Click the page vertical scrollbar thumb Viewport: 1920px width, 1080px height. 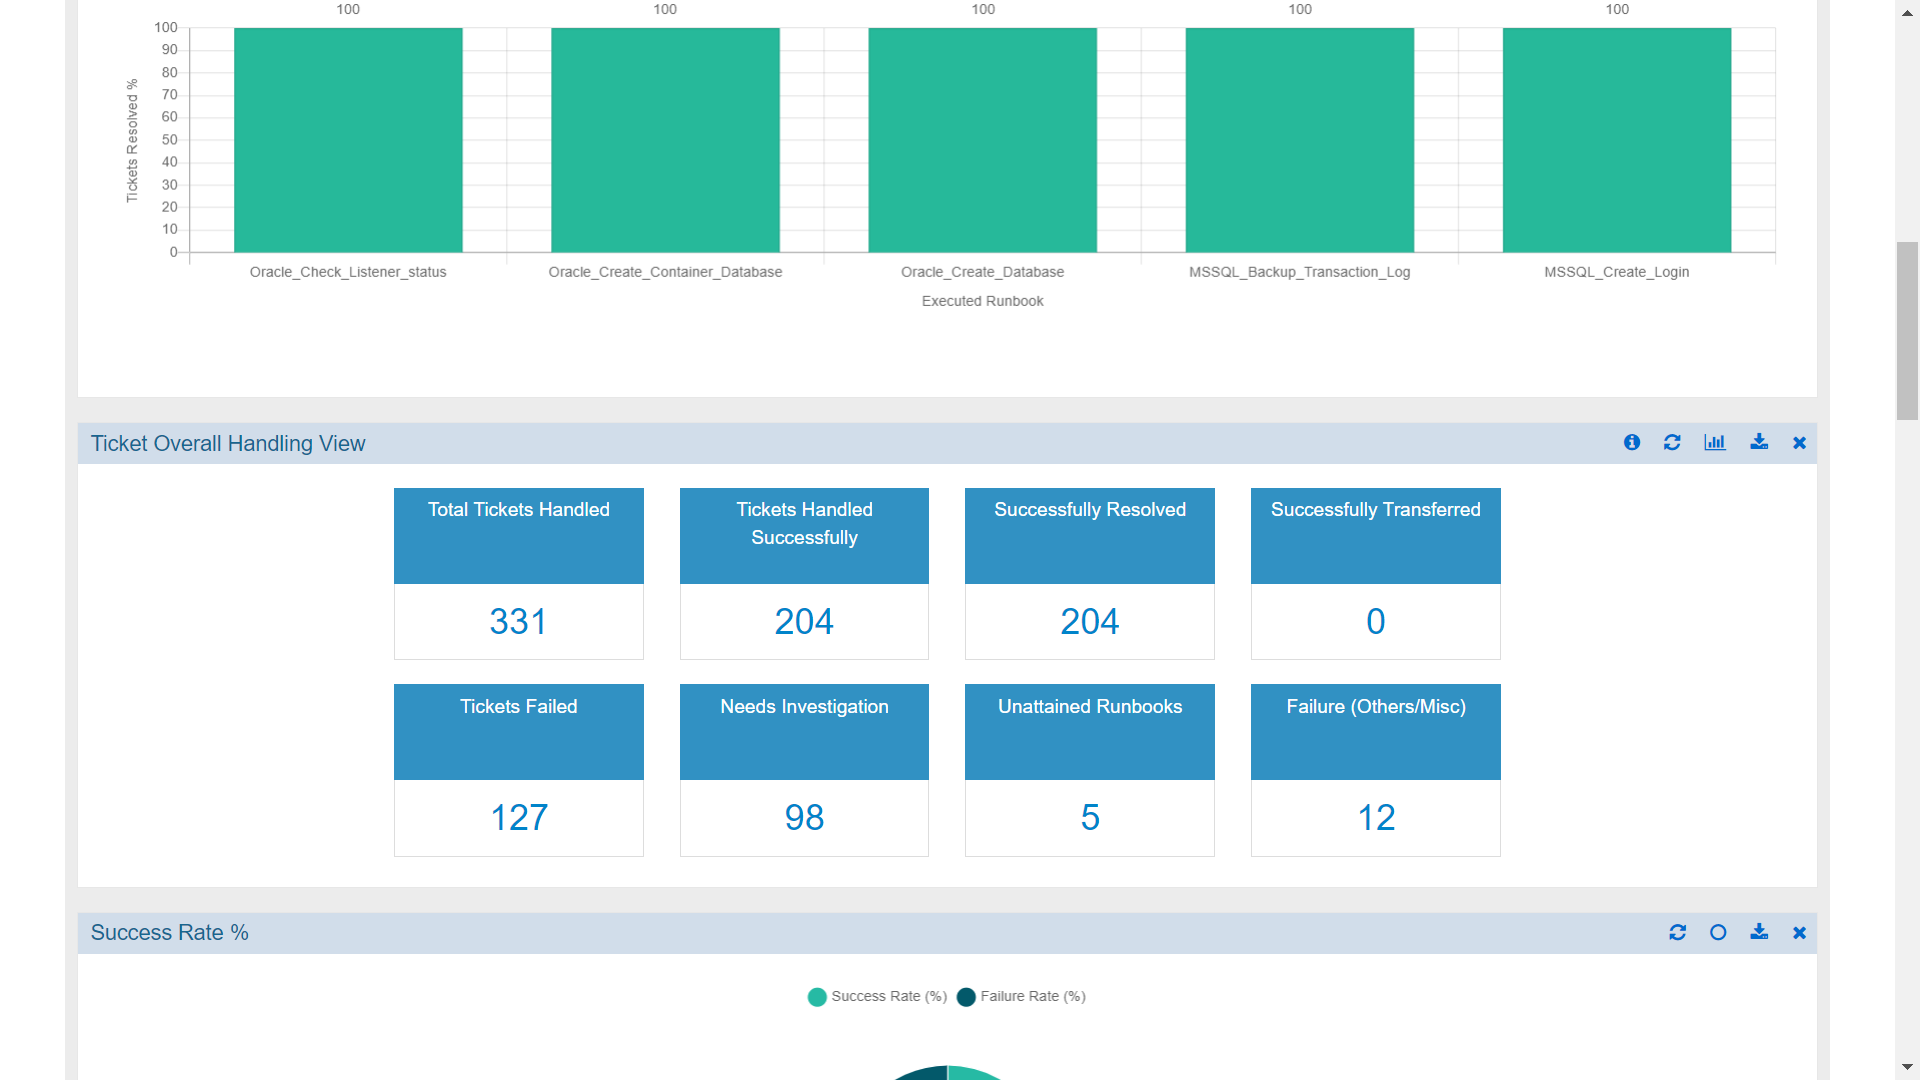pos(1907,330)
